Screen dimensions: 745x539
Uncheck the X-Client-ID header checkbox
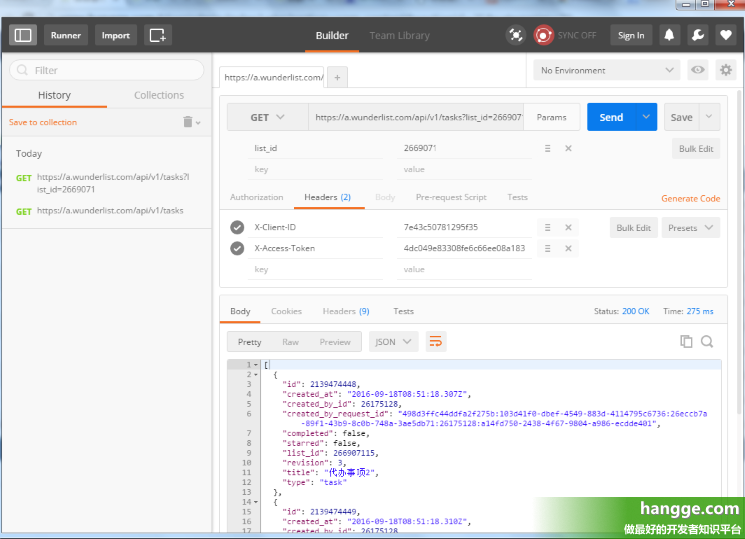click(x=237, y=227)
